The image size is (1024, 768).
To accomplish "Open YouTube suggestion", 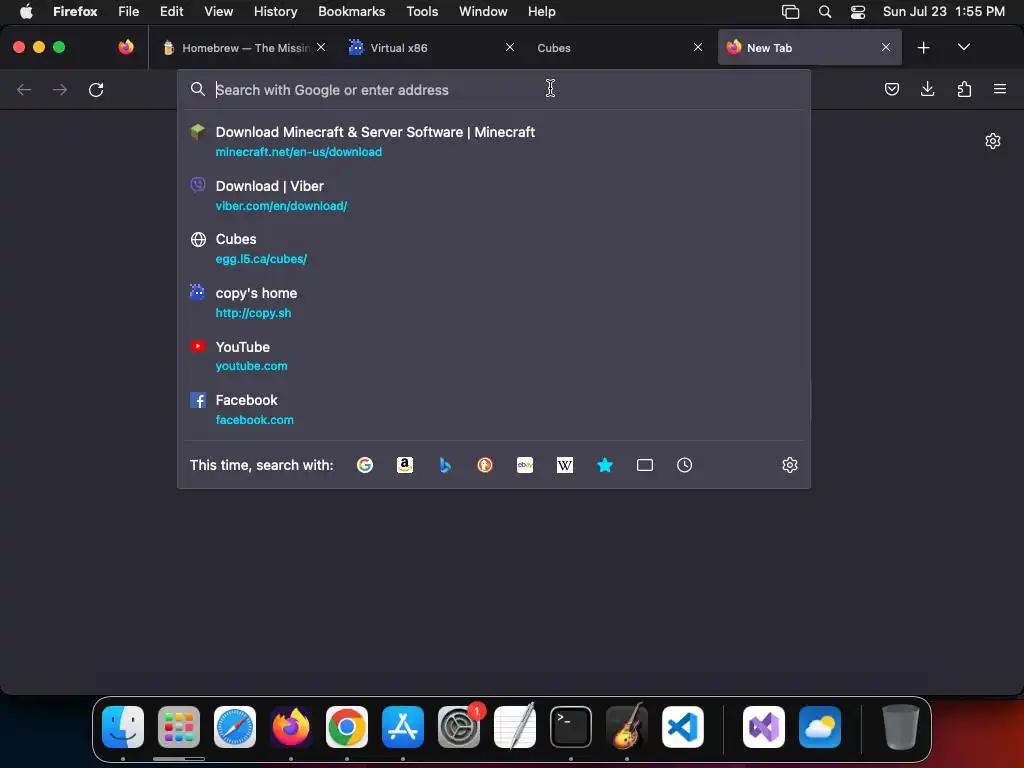I will (494, 356).
